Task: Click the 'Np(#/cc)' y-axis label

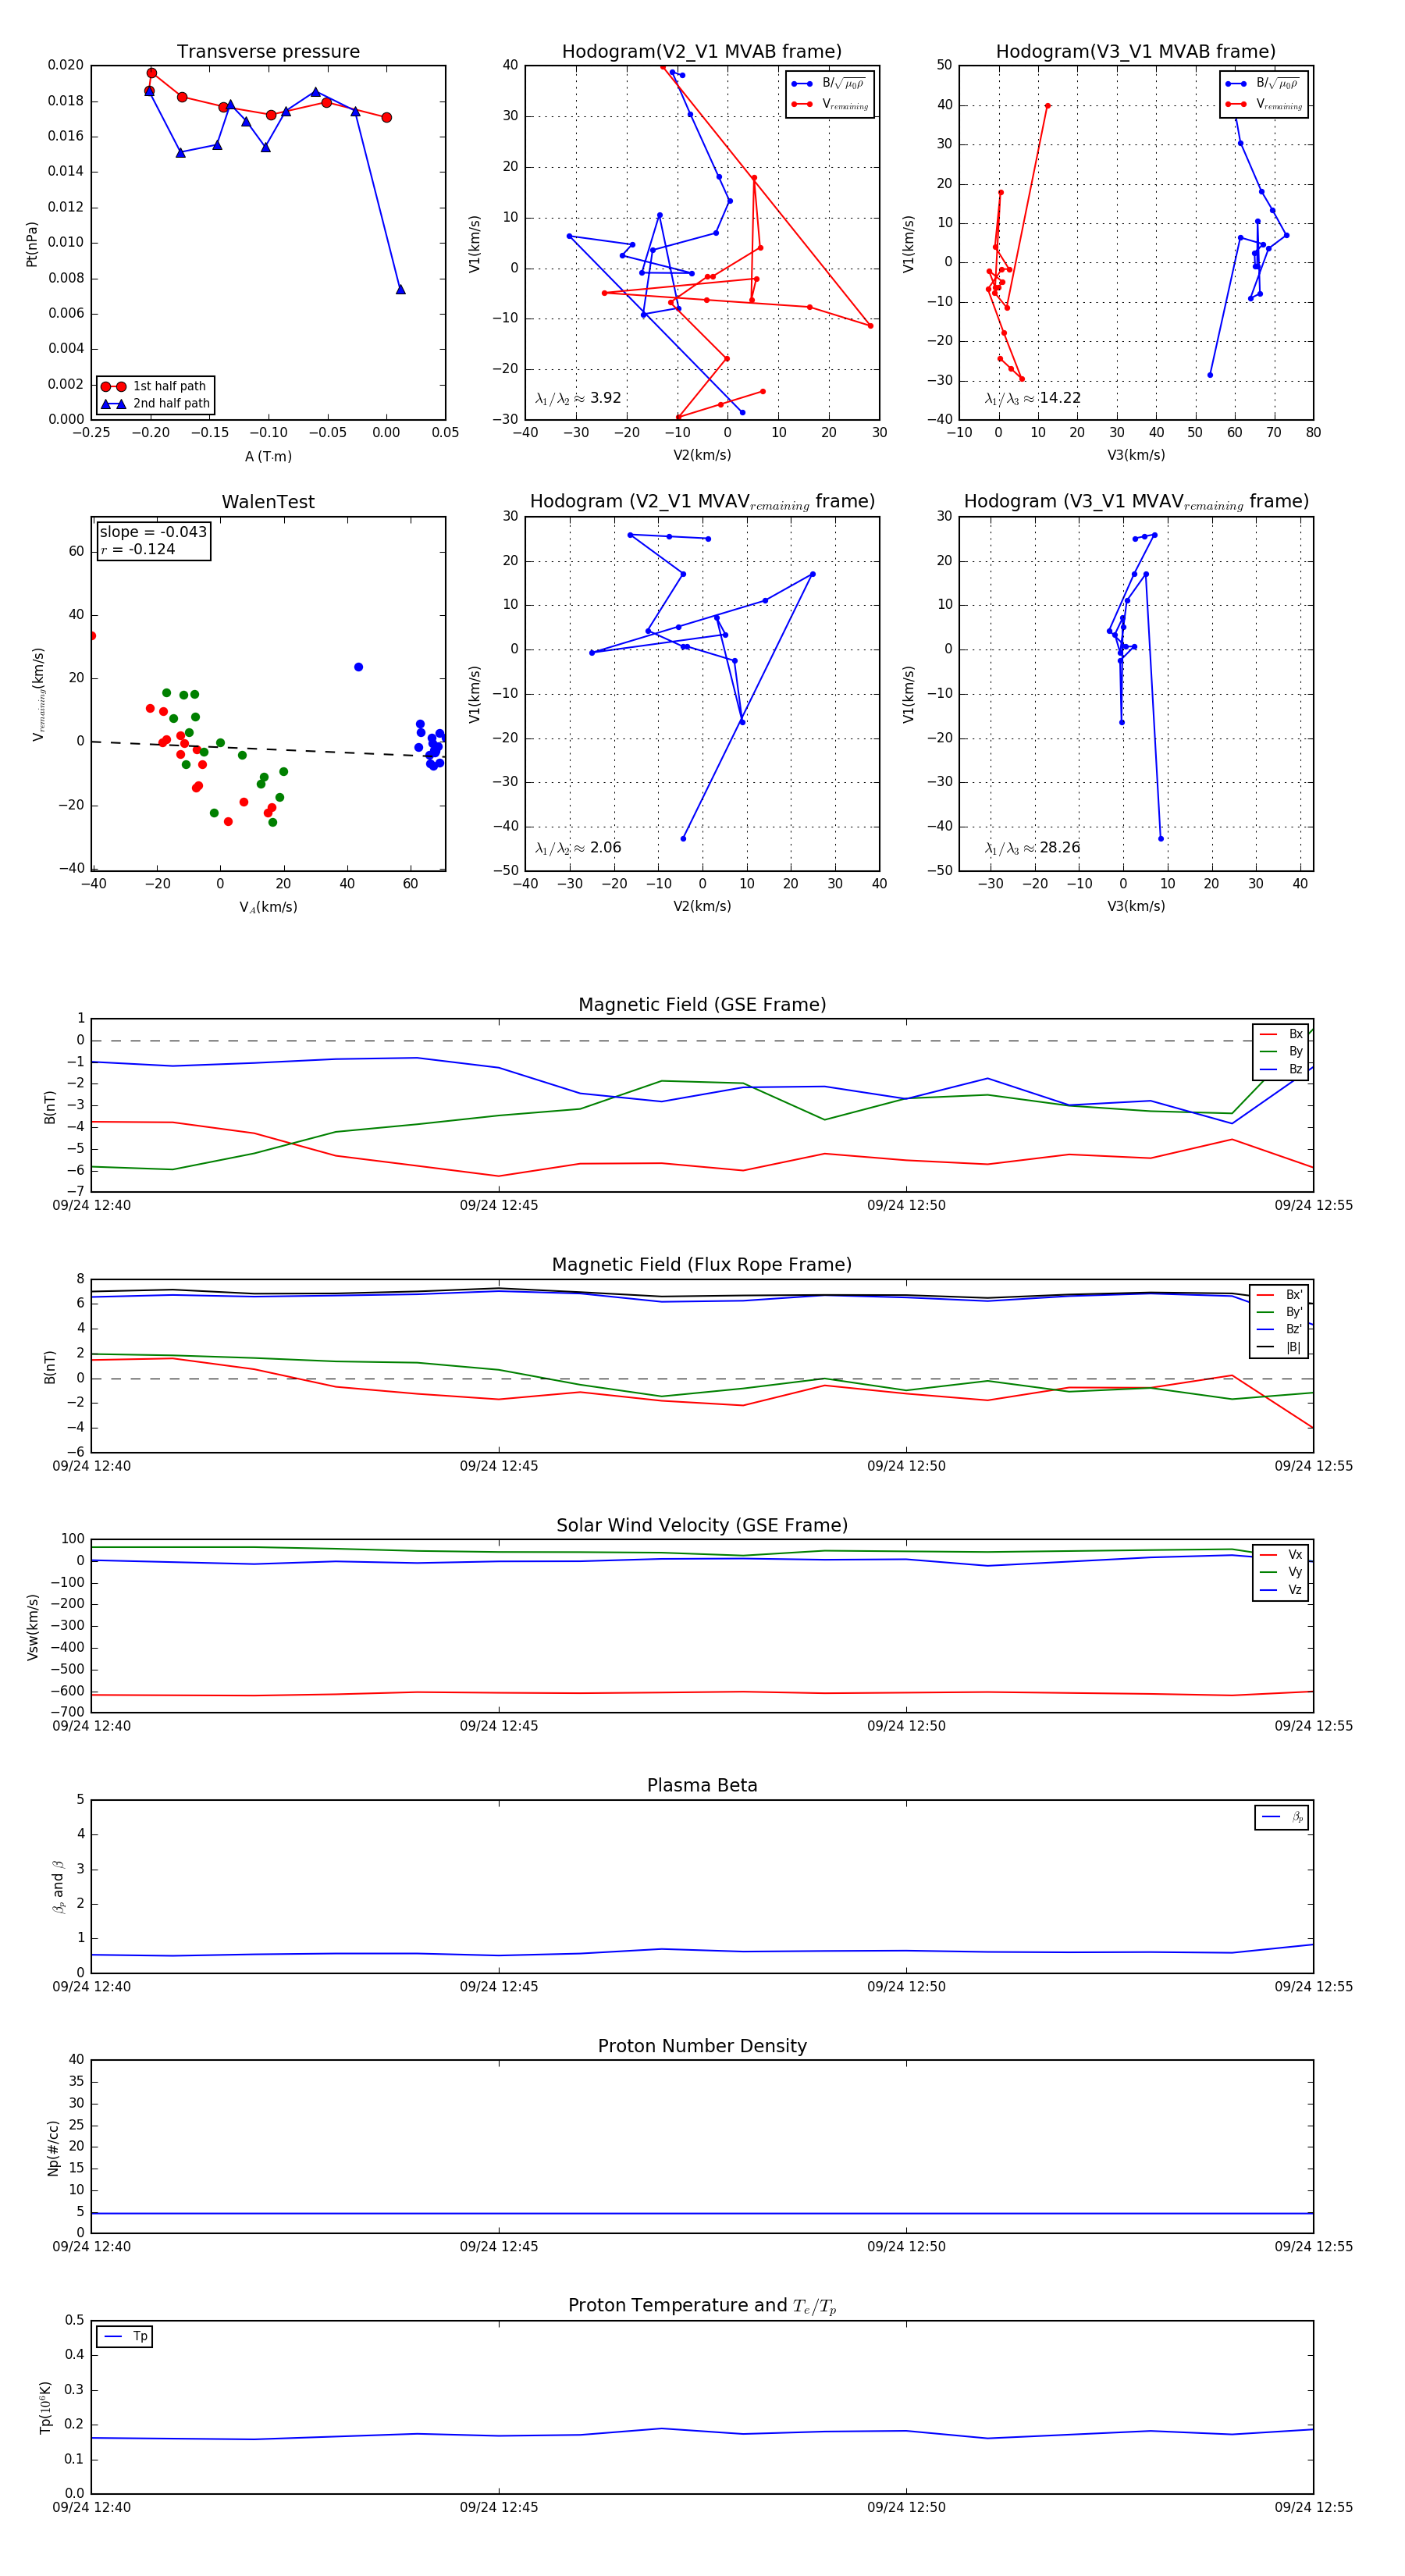Action: point(53,2147)
